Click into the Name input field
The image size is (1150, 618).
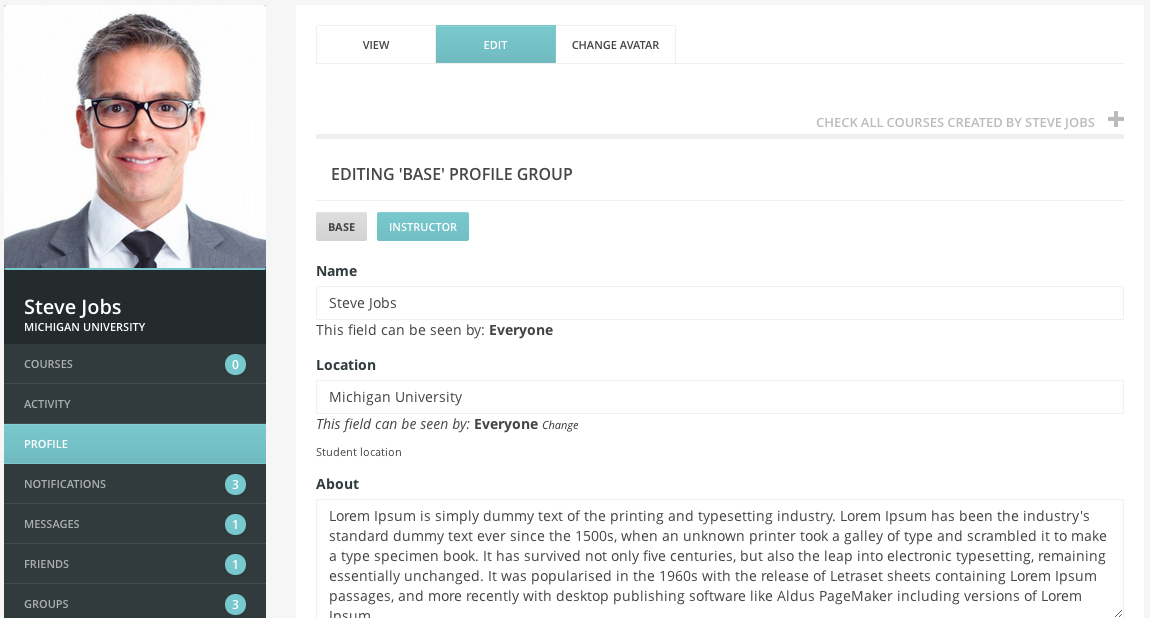point(719,303)
